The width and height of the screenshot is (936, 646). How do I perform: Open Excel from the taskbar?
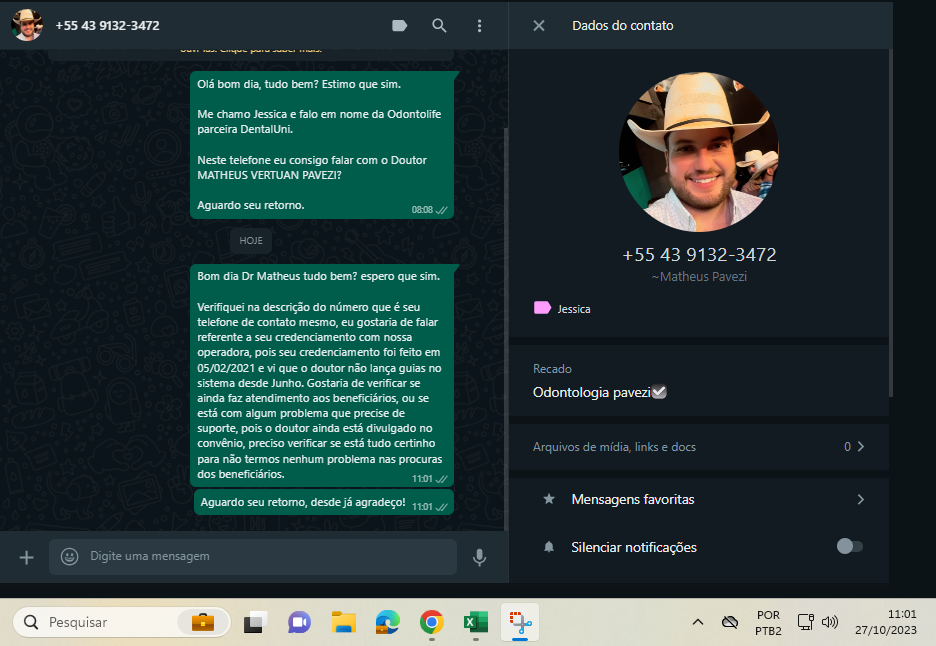474,622
